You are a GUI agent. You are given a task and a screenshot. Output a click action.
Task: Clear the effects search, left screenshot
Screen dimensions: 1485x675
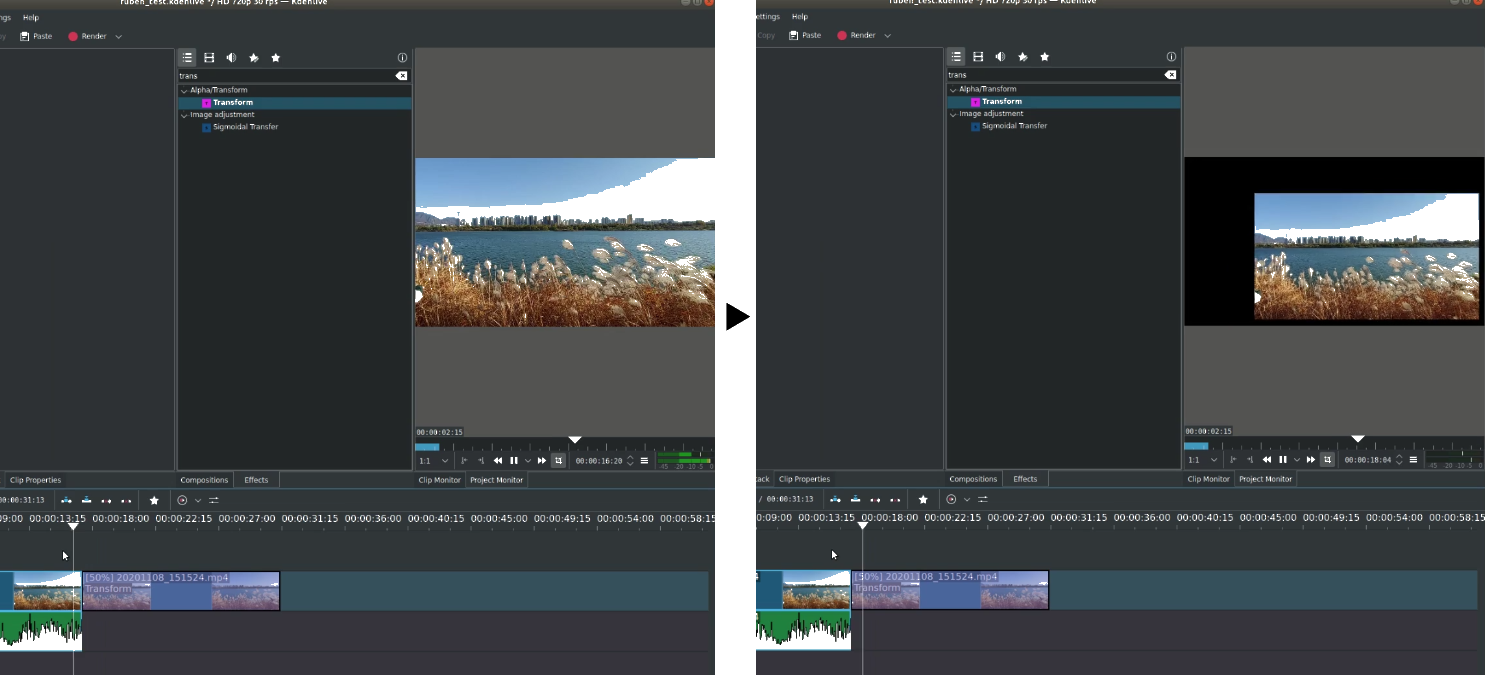point(401,76)
